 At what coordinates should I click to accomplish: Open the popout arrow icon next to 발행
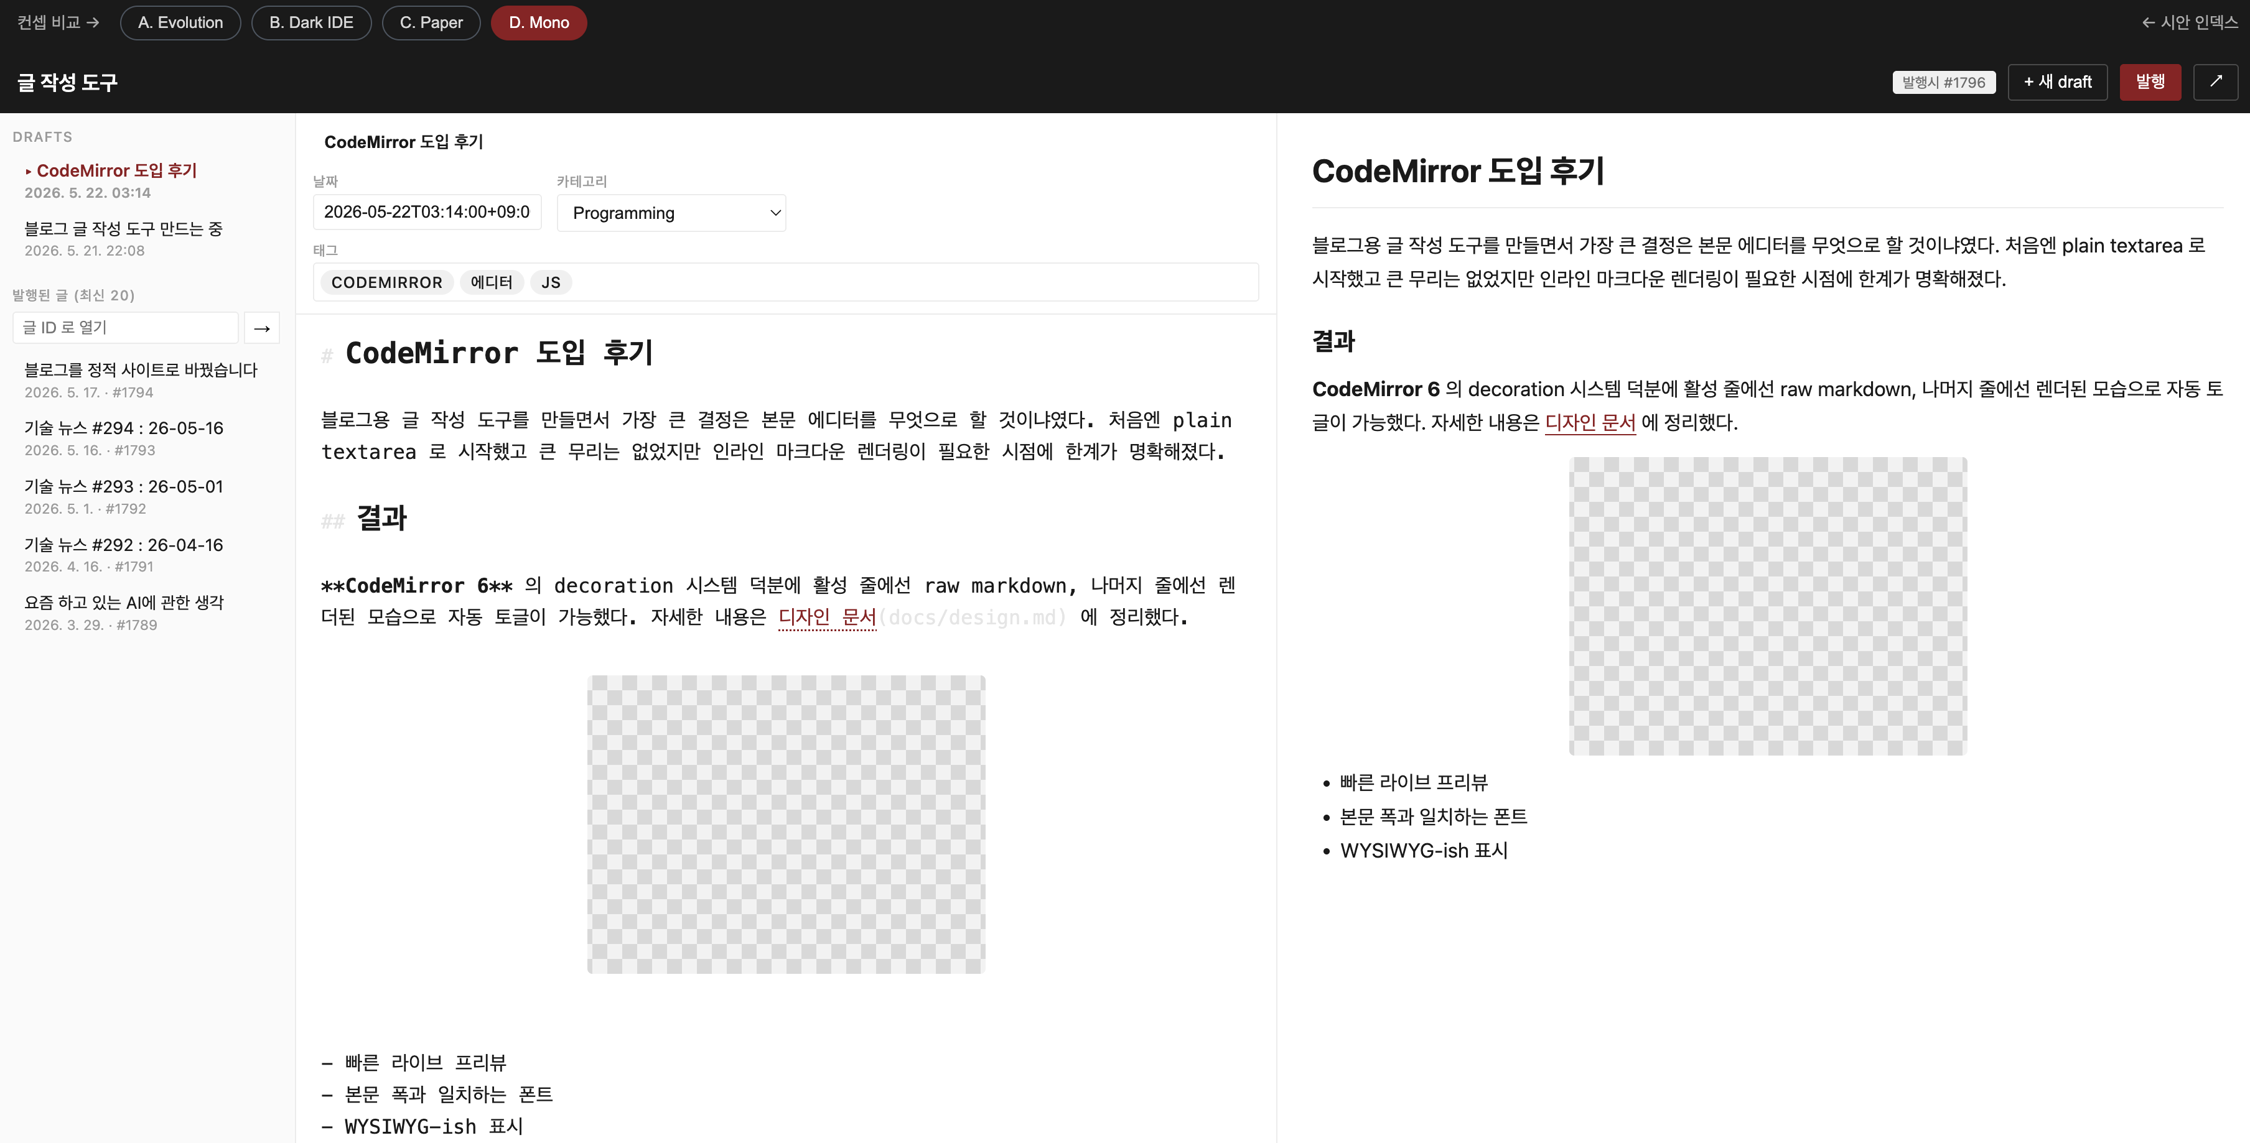click(x=2215, y=82)
